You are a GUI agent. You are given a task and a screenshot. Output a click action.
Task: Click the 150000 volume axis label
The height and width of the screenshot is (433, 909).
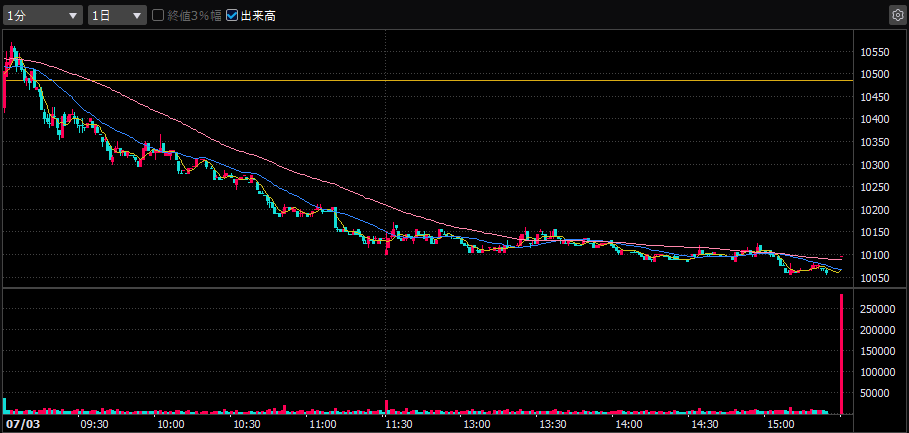point(877,351)
